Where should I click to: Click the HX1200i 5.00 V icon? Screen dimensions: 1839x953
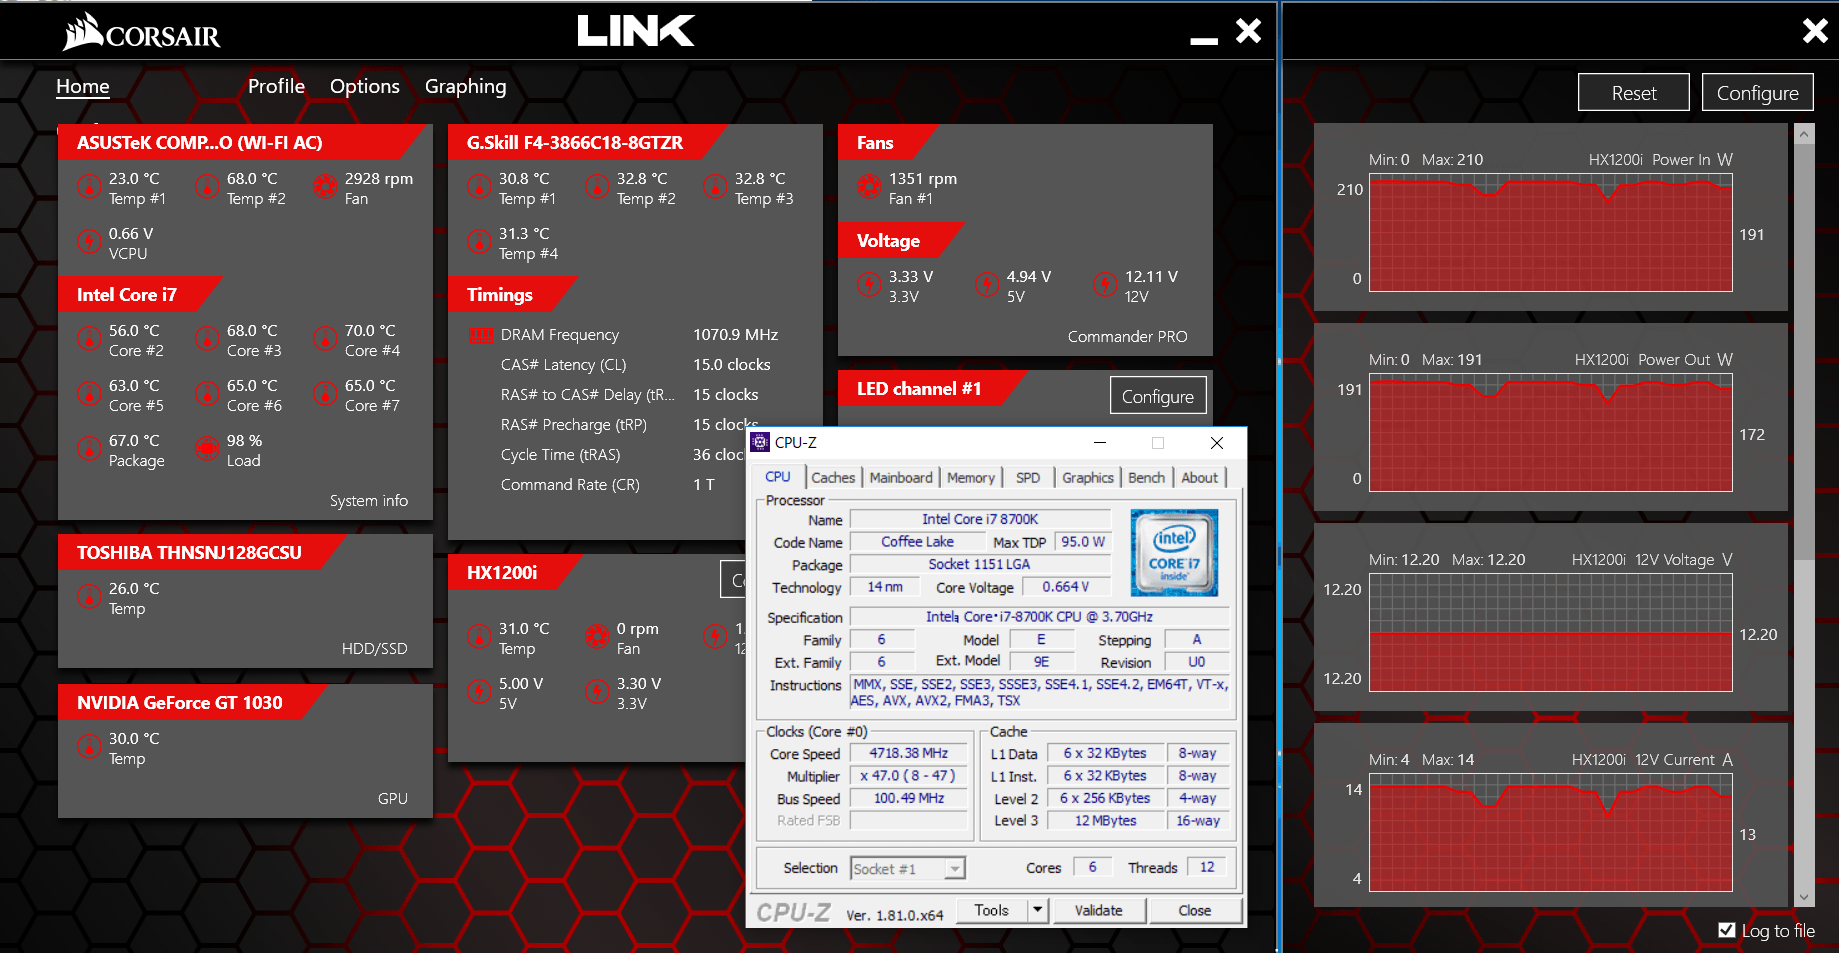479,691
